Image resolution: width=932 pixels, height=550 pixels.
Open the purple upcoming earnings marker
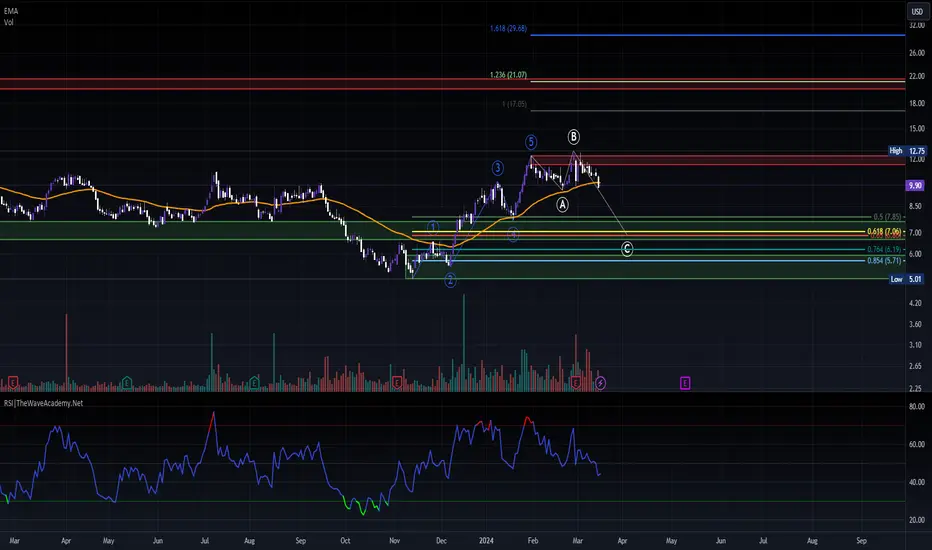[685, 383]
